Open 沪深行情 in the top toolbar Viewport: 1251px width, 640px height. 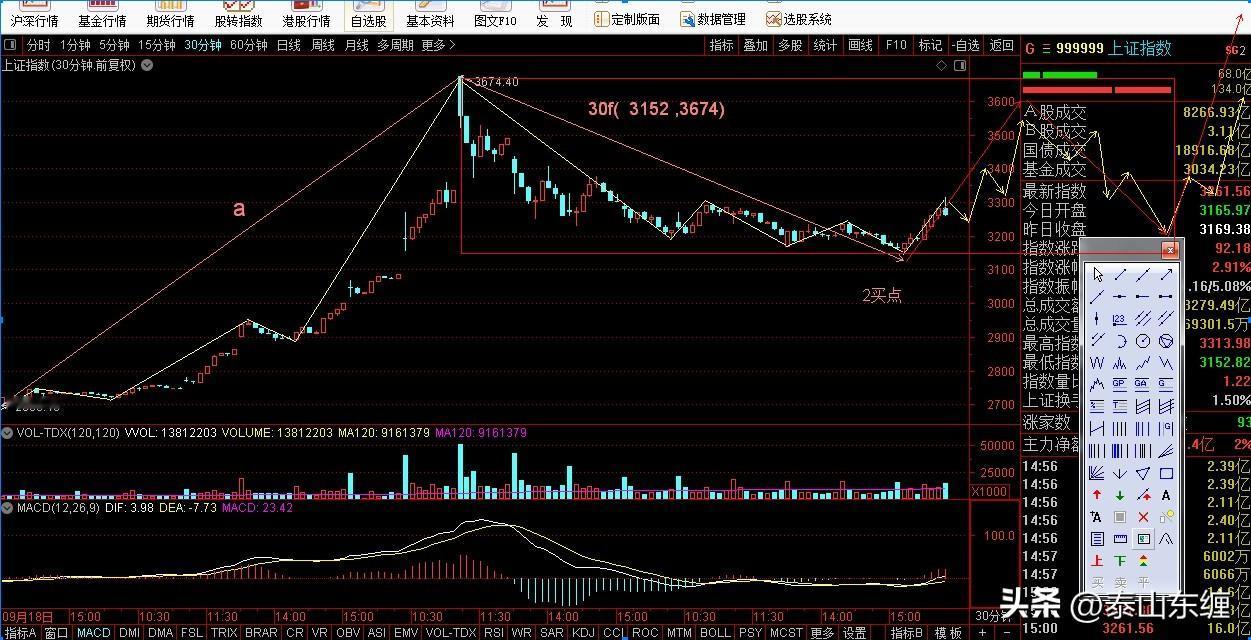[x=34, y=15]
